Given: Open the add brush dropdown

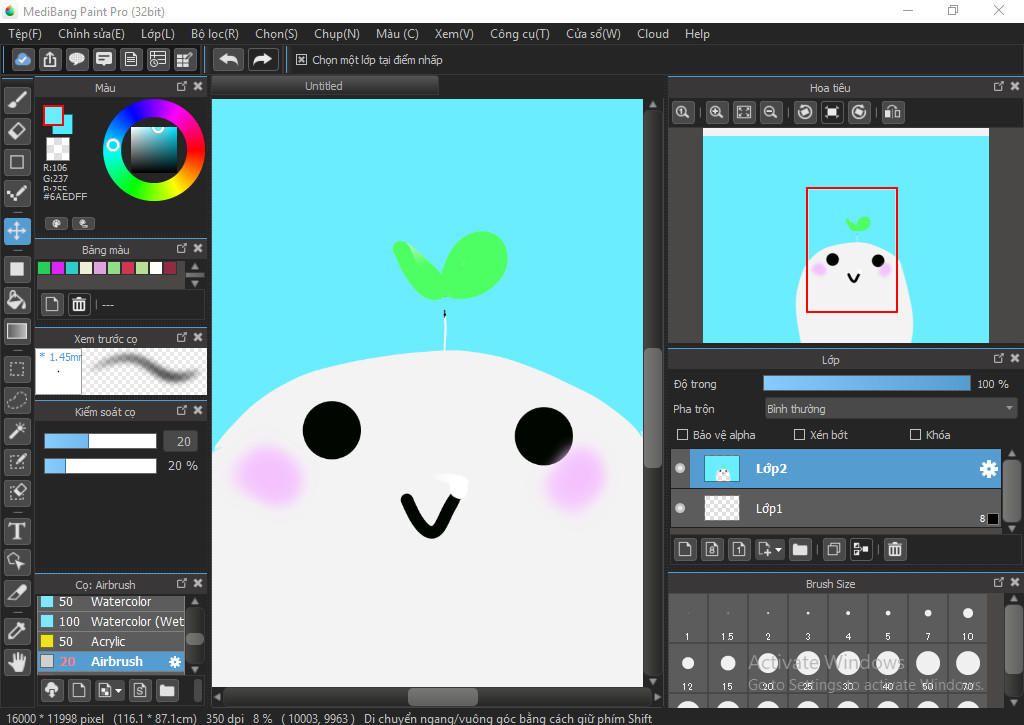Looking at the screenshot, I should coord(108,690).
